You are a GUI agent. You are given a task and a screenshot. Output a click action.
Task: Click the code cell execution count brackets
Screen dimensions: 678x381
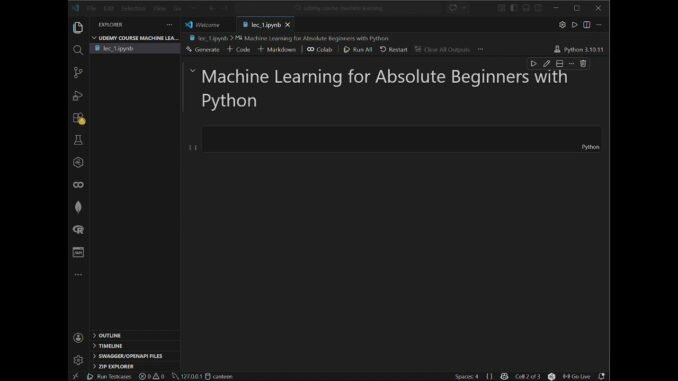[193, 147]
